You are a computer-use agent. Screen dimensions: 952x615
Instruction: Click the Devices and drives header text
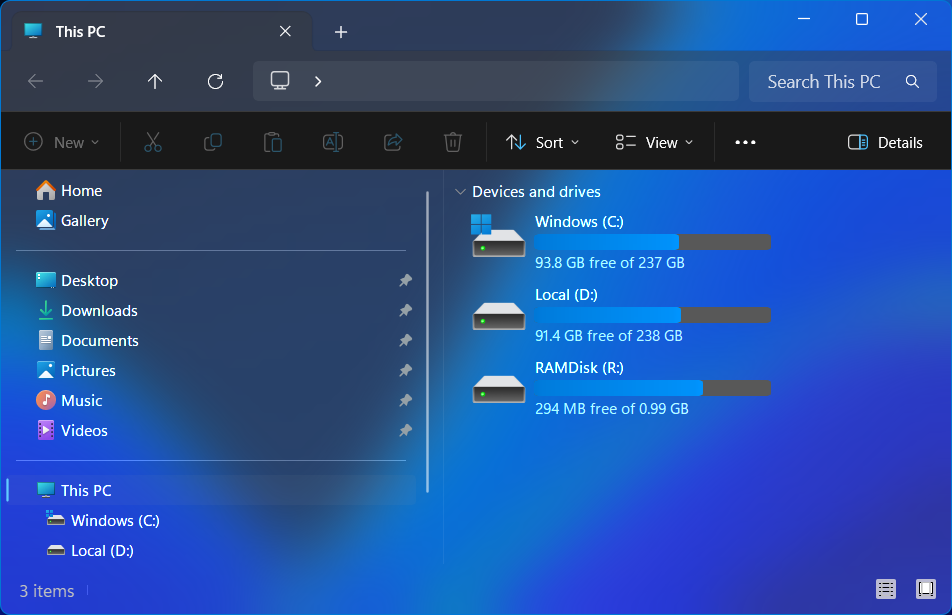coord(536,192)
